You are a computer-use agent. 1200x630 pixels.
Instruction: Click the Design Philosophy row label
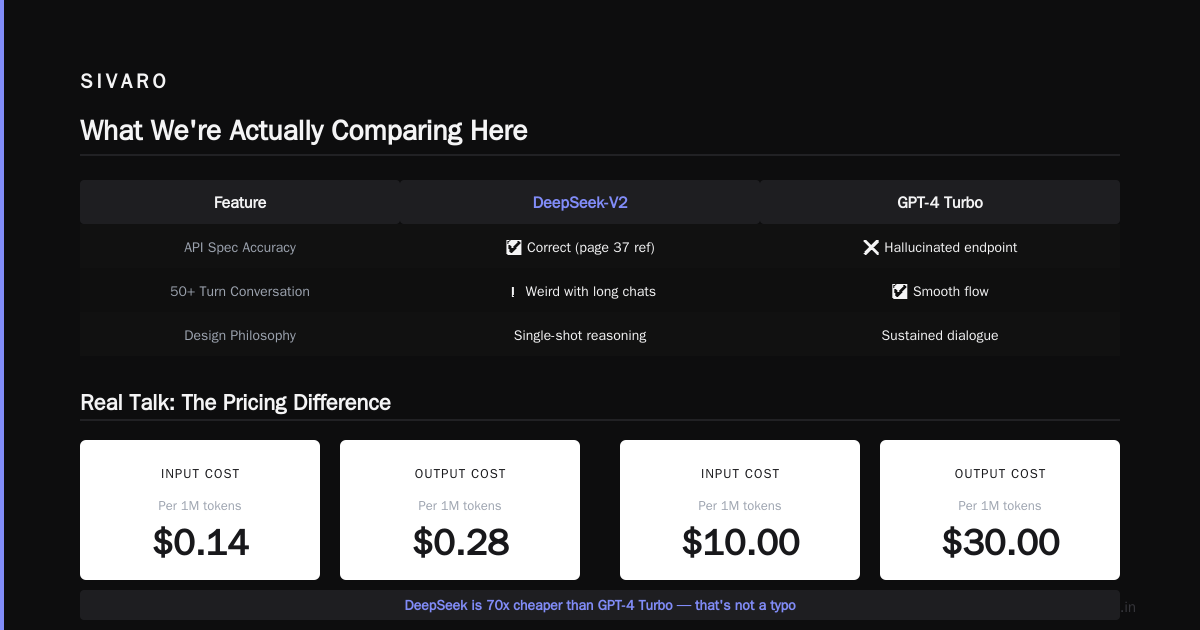(240, 335)
